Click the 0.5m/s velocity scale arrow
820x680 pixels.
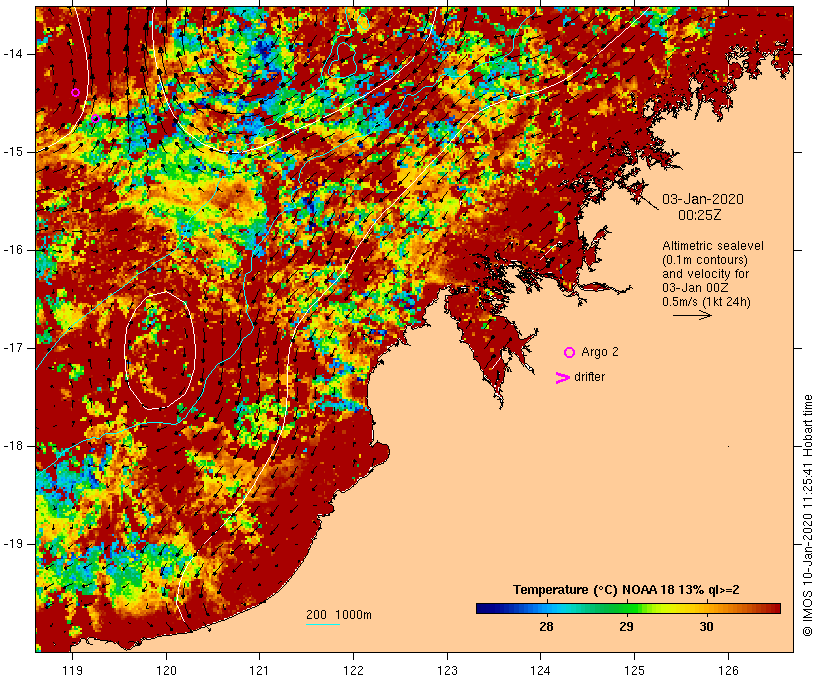(692, 315)
